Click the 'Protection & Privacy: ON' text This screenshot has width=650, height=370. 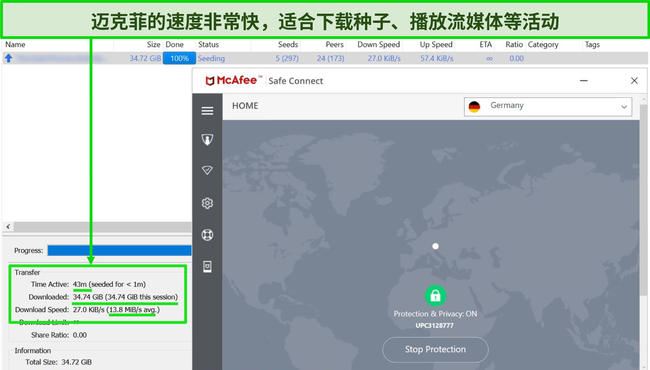coord(435,314)
